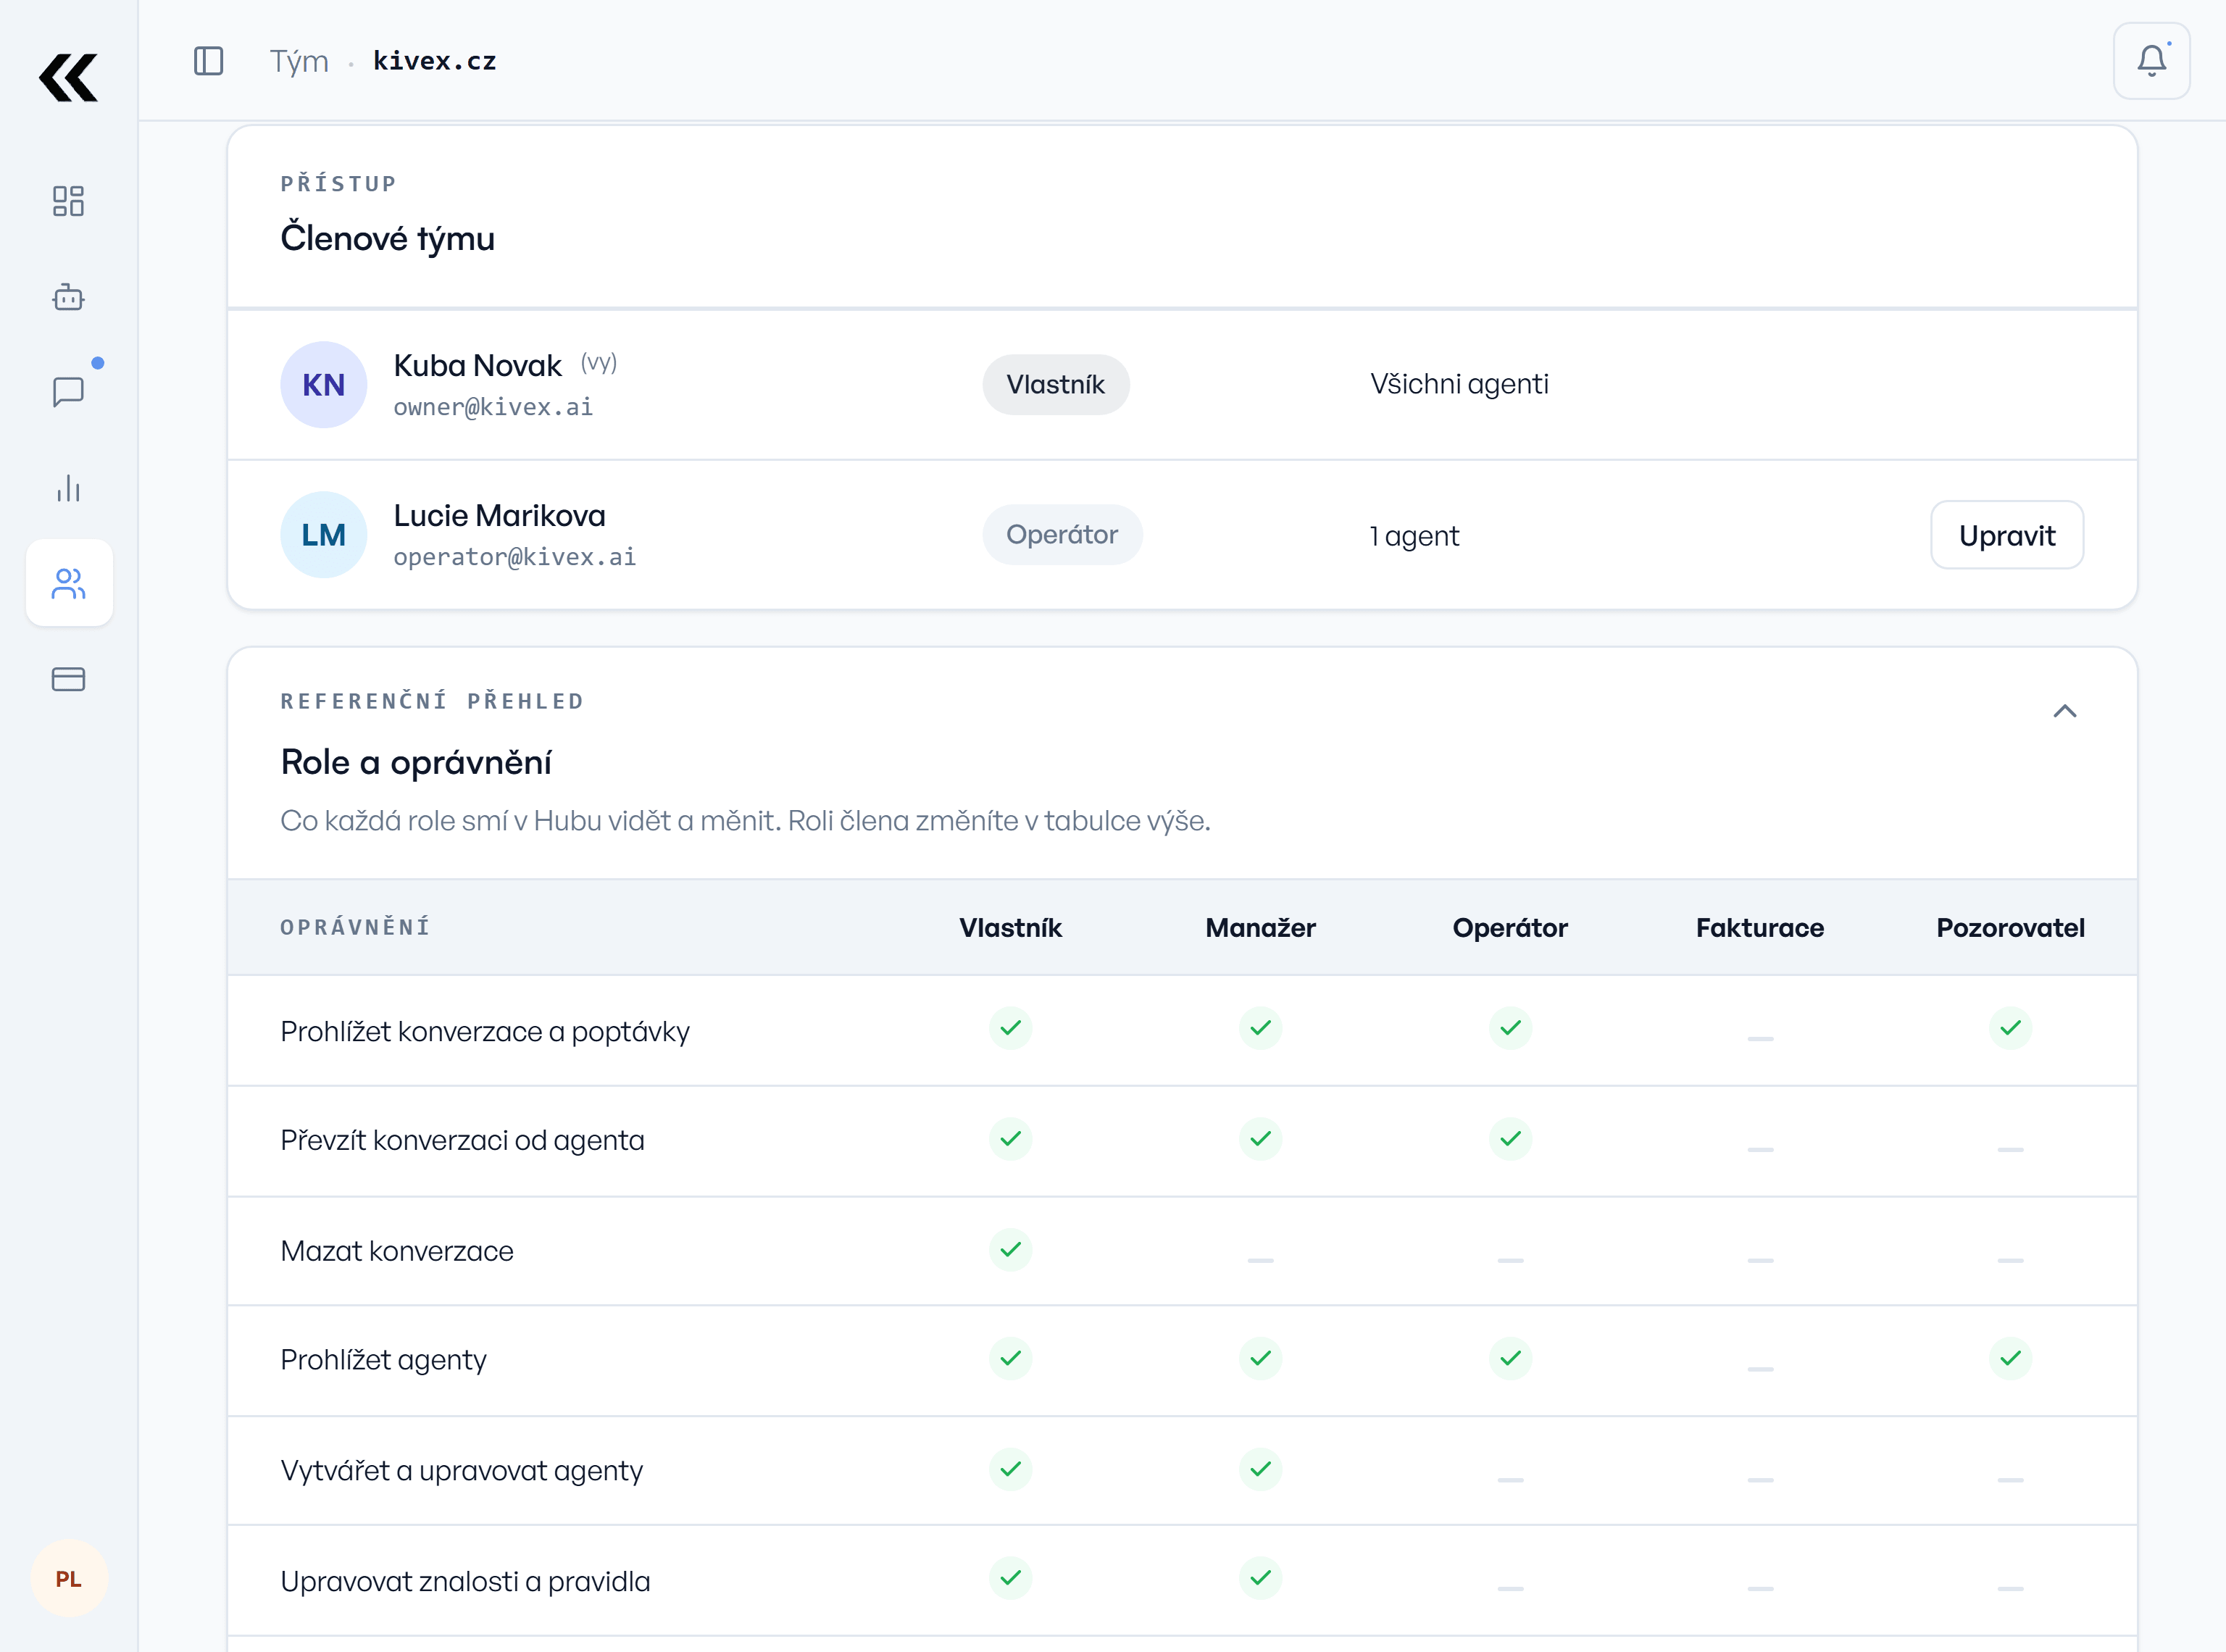Screen dimensions: 2226x1652
Task: Open notifications bell
Action: (x=2151, y=61)
